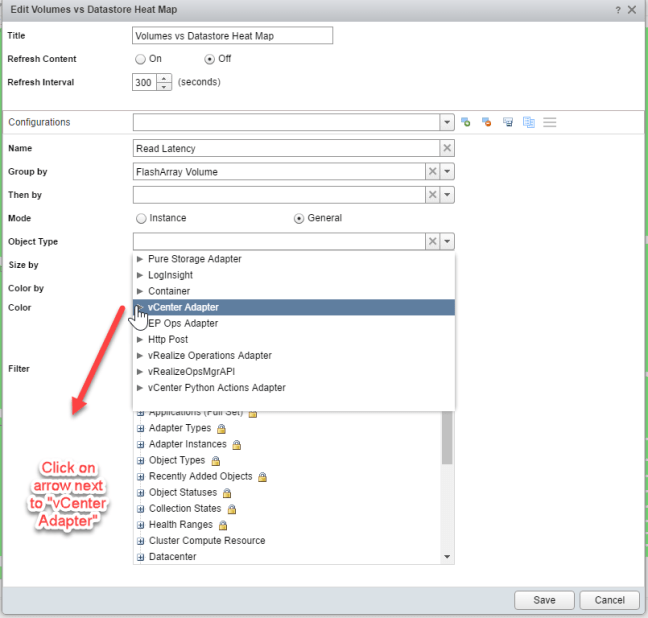Choose the General mode radio button

[x=298, y=218]
